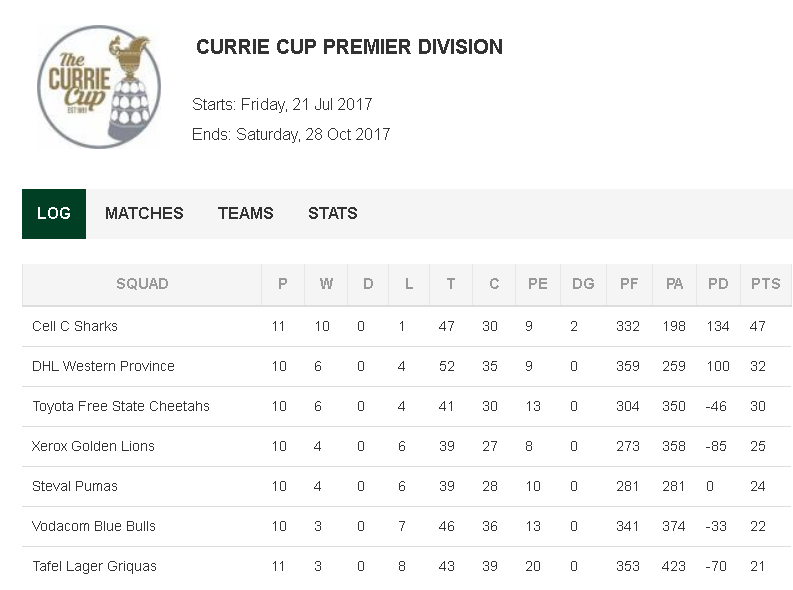Open Cell C Sharks team link
Screen dimensions: 793x590
(x=75, y=326)
